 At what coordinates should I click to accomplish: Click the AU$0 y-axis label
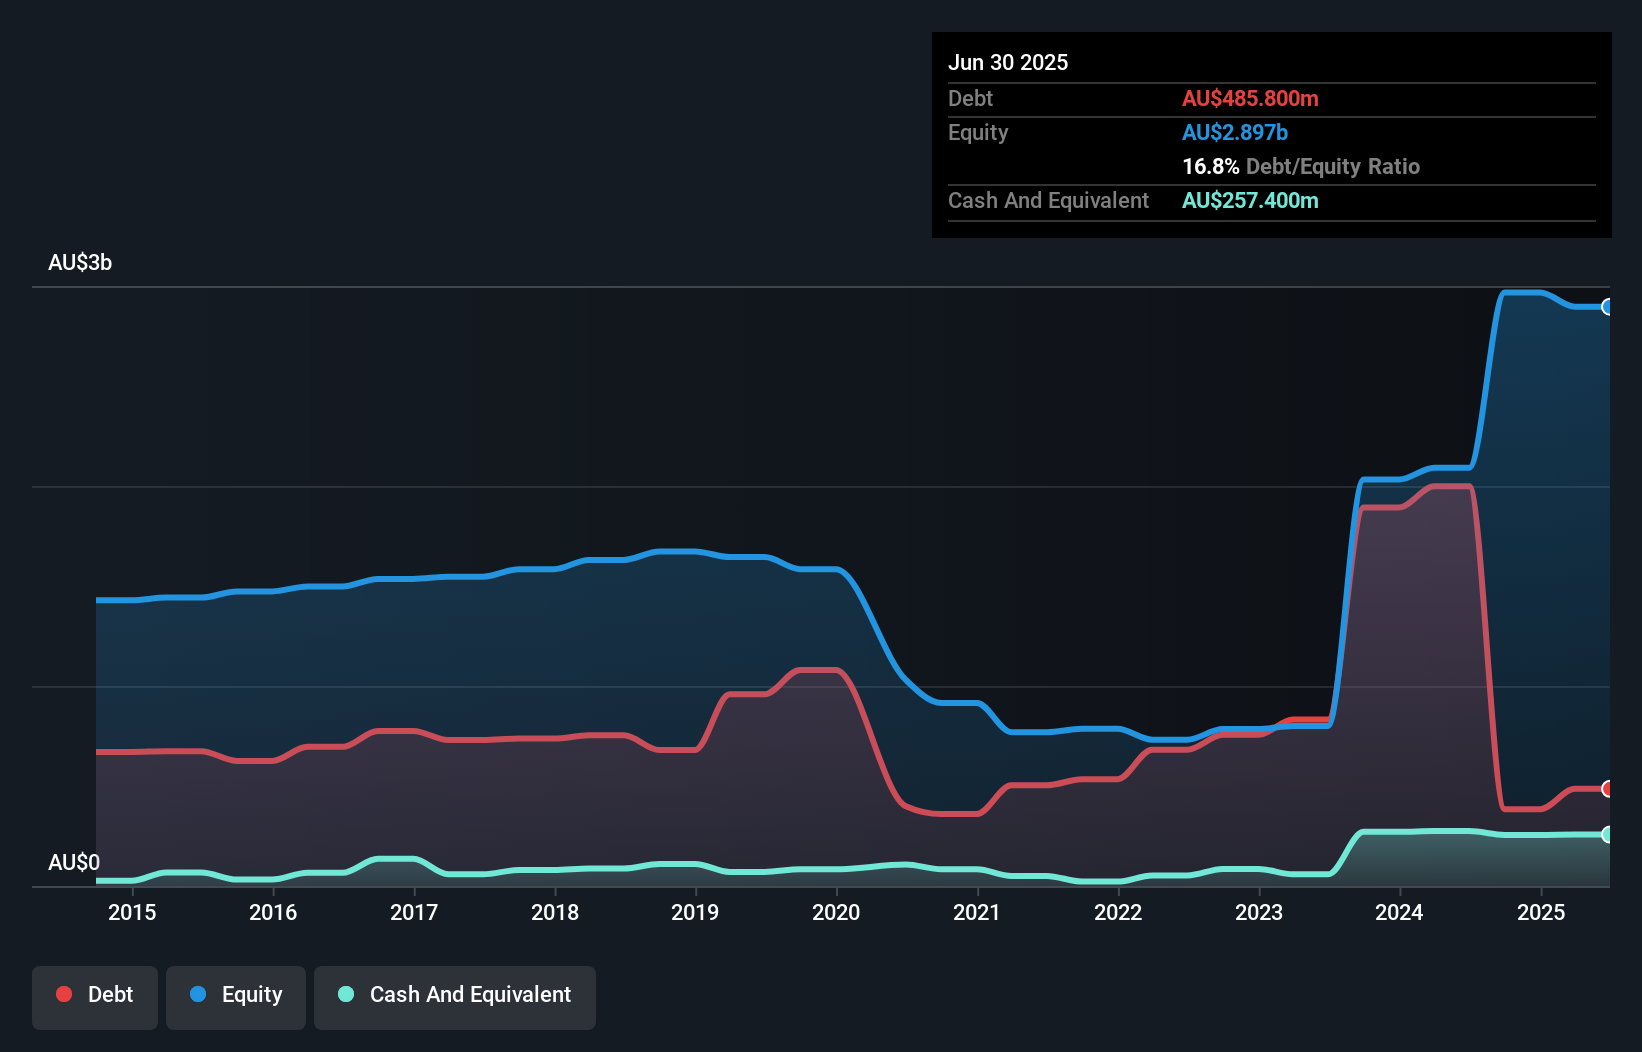pyautogui.click(x=74, y=862)
